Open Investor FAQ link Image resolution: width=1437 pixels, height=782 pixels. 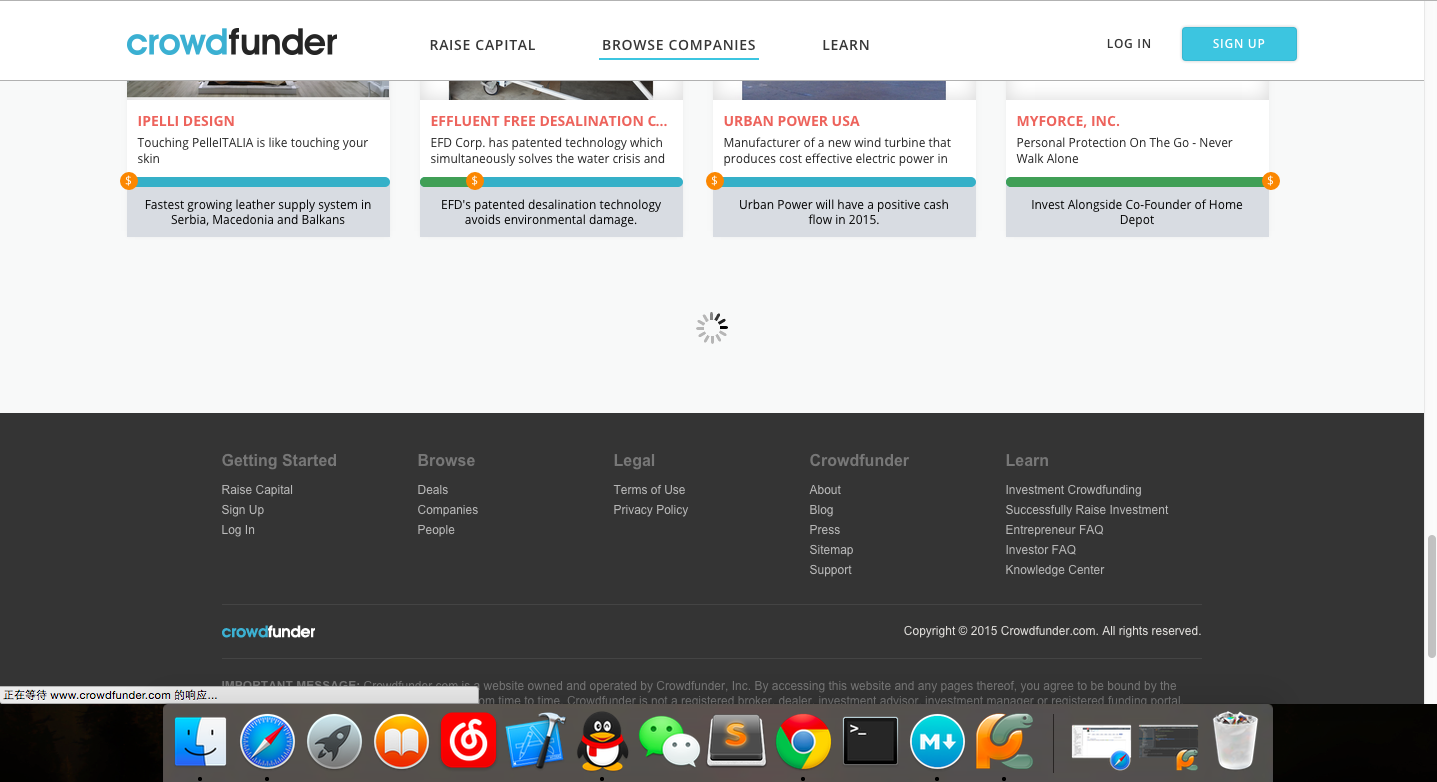(1040, 550)
